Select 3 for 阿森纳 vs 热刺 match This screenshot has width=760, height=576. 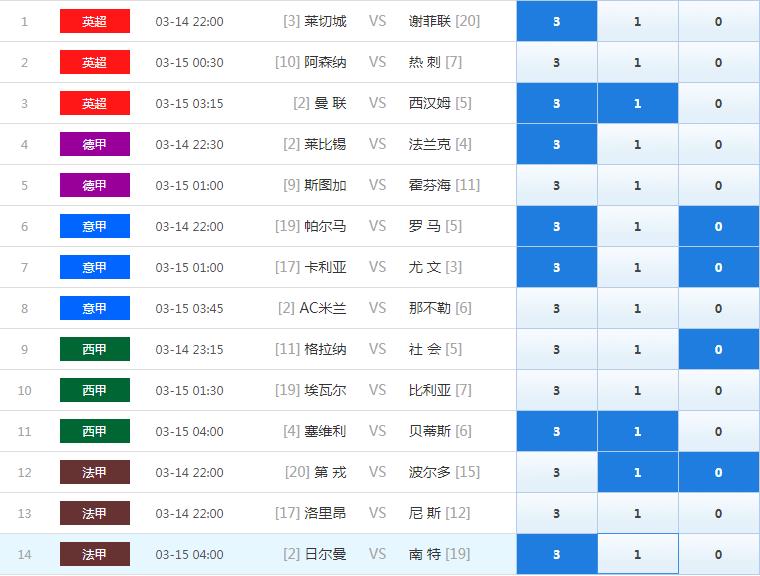(556, 62)
